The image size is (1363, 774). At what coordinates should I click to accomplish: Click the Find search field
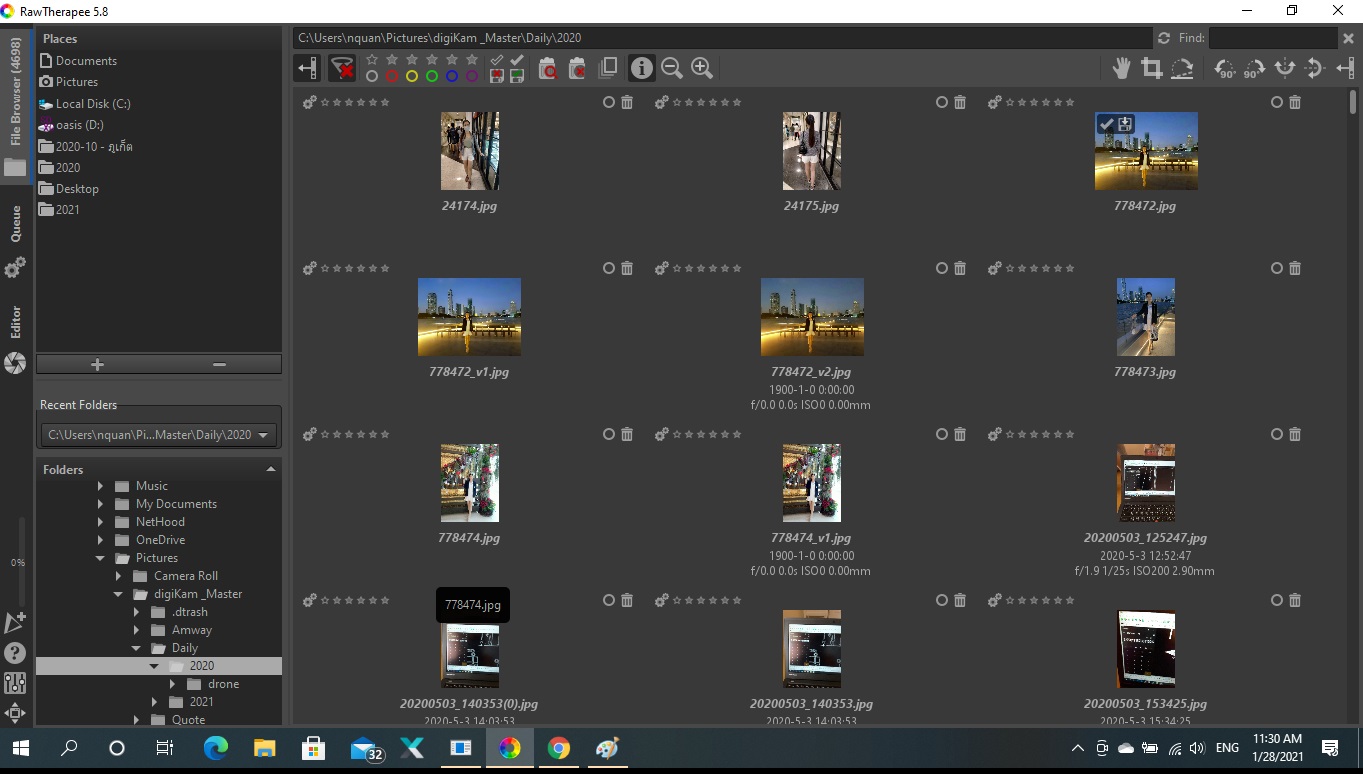pos(1271,38)
